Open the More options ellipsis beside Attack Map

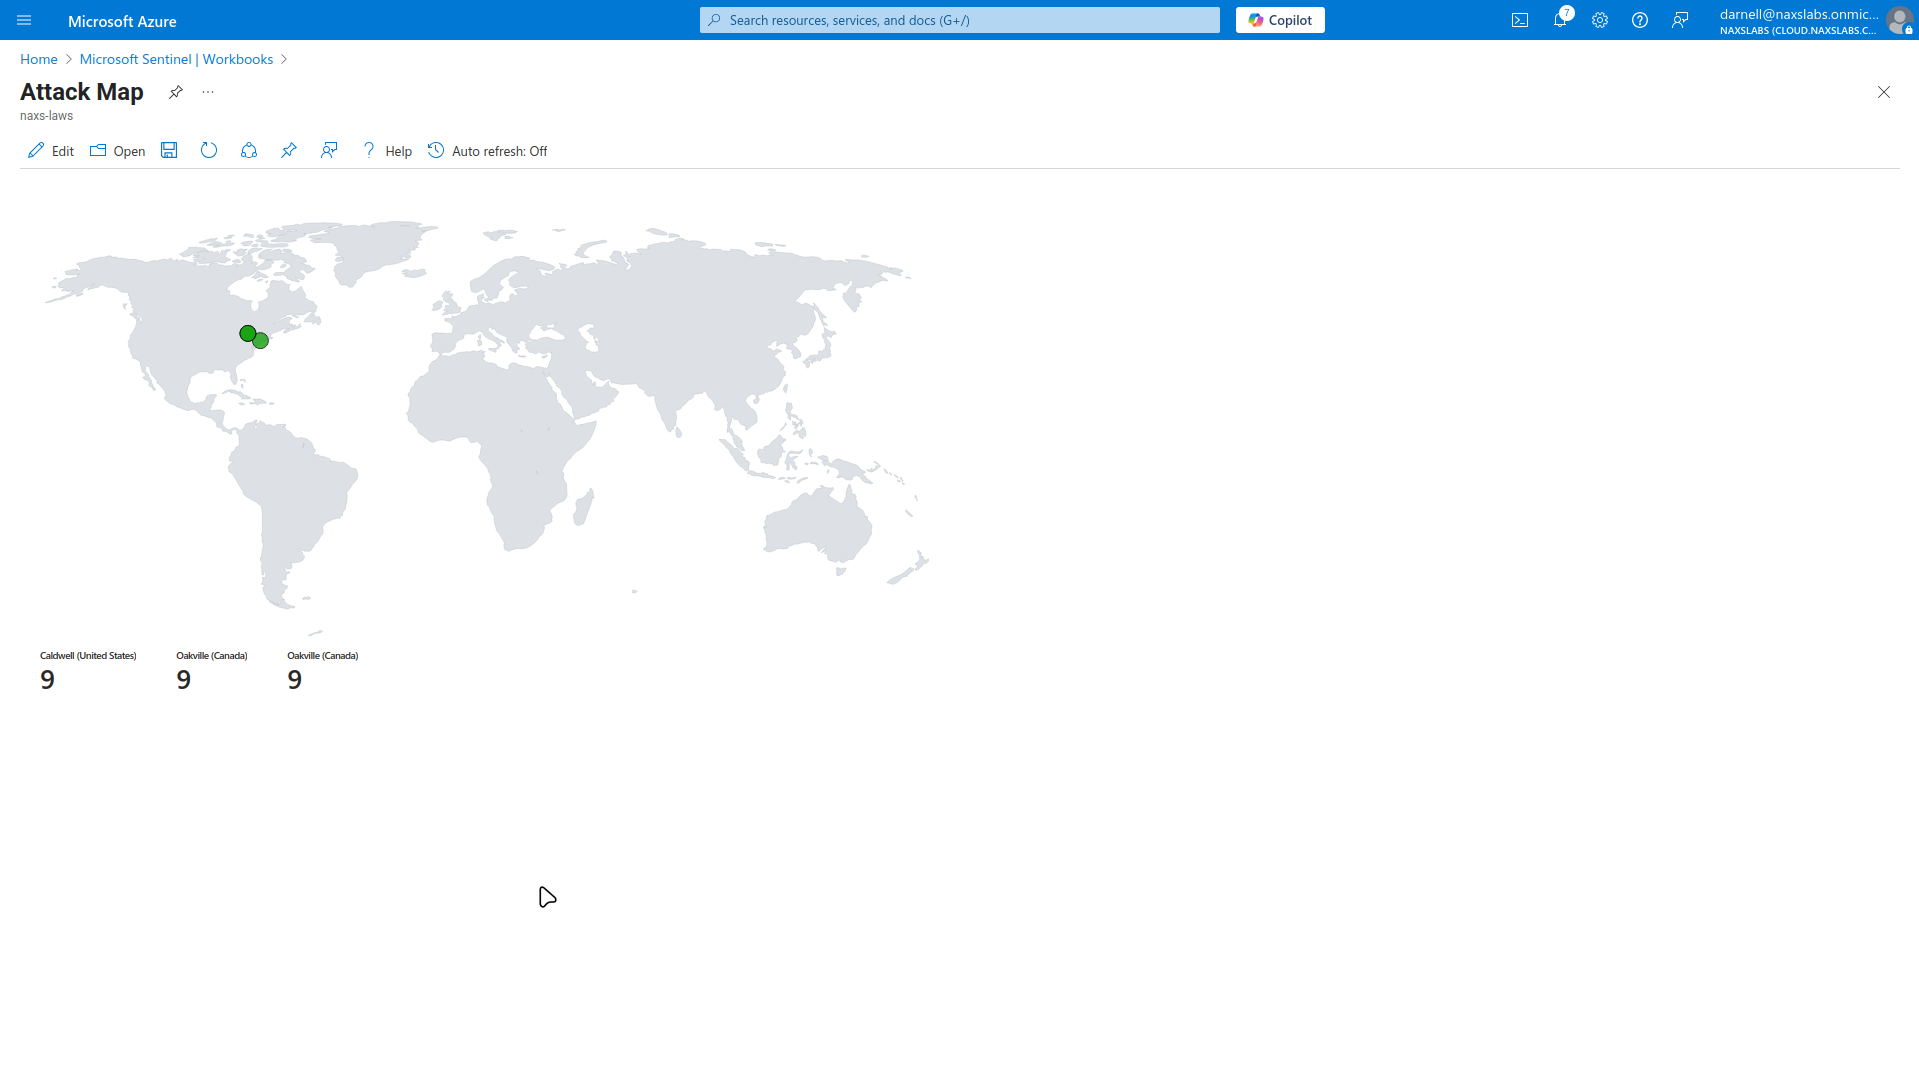pyautogui.click(x=208, y=92)
